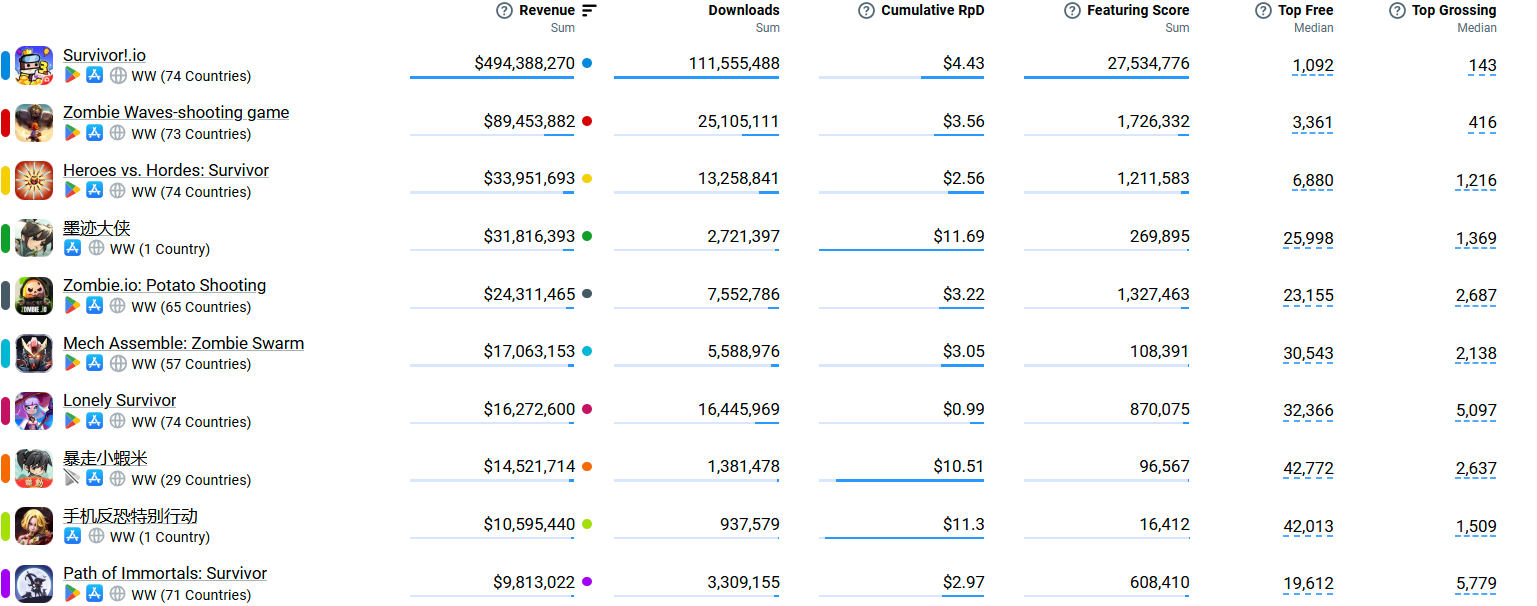The height and width of the screenshot is (606, 1537).
Task: Open the Lonely Survivor app link
Action: click(120, 400)
